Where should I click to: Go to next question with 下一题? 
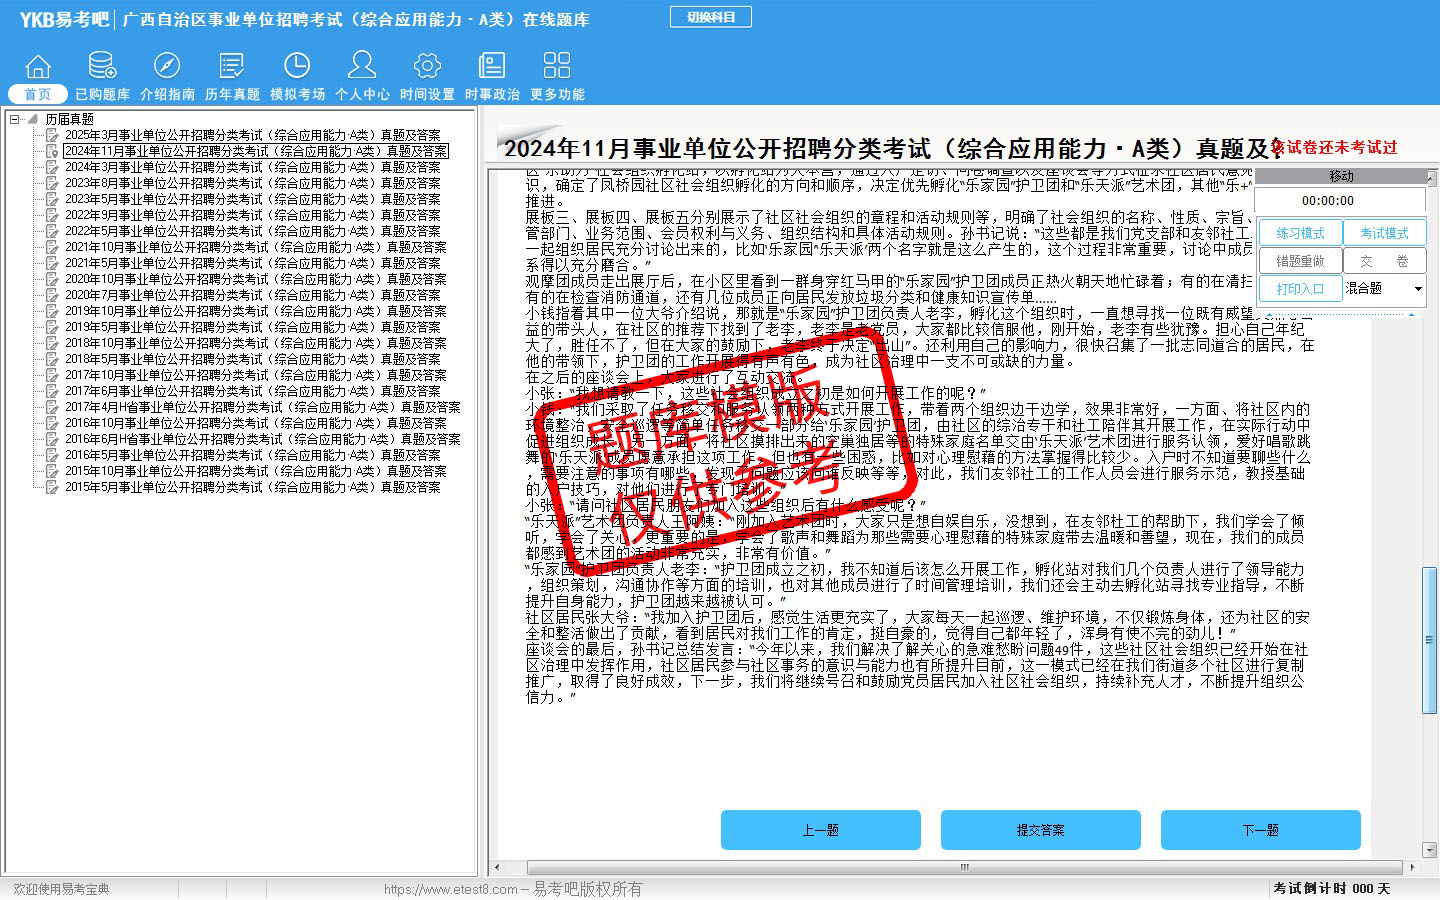pyautogui.click(x=1260, y=830)
